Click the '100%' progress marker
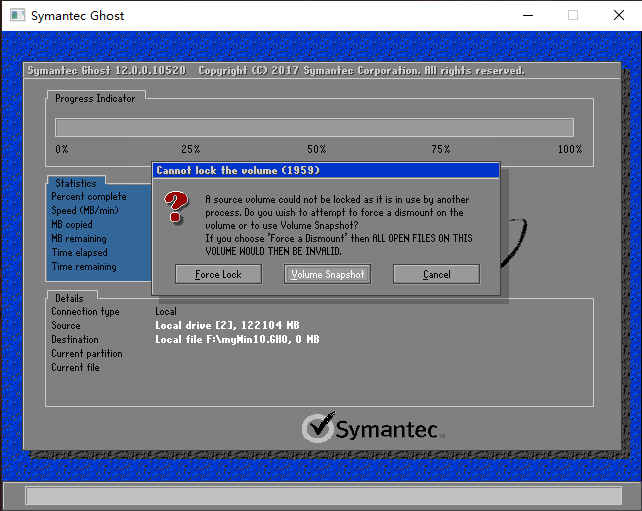The width and height of the screenshot is (642, 511). click(570, 149)
